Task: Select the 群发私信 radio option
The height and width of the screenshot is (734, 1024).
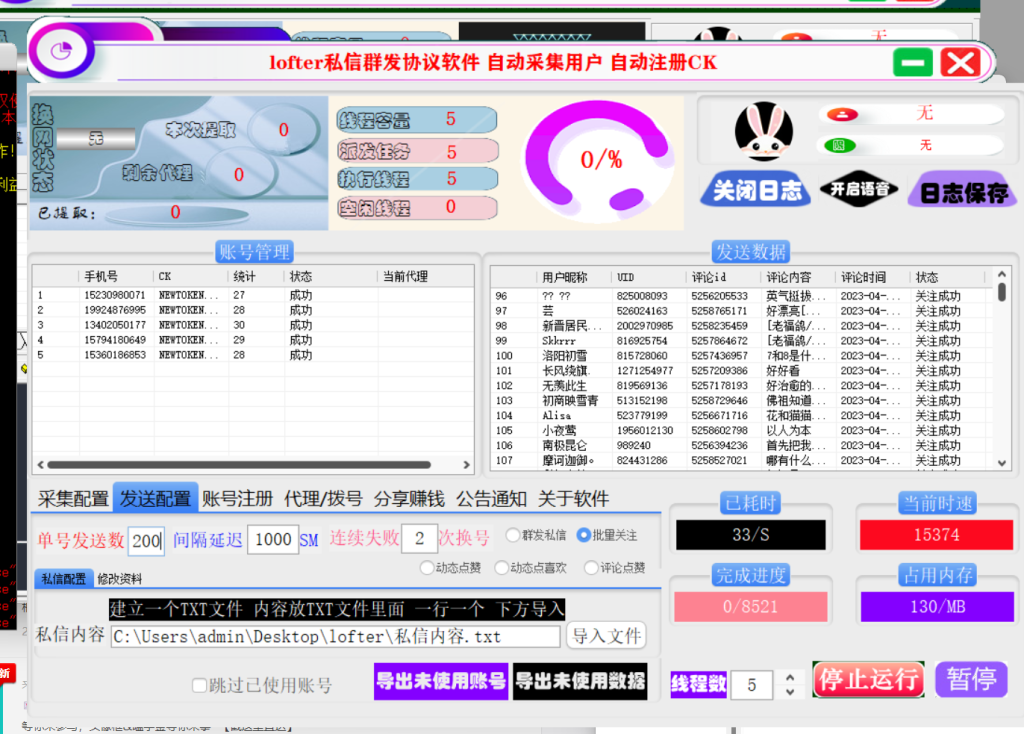Action: click(x=514, y=534)
